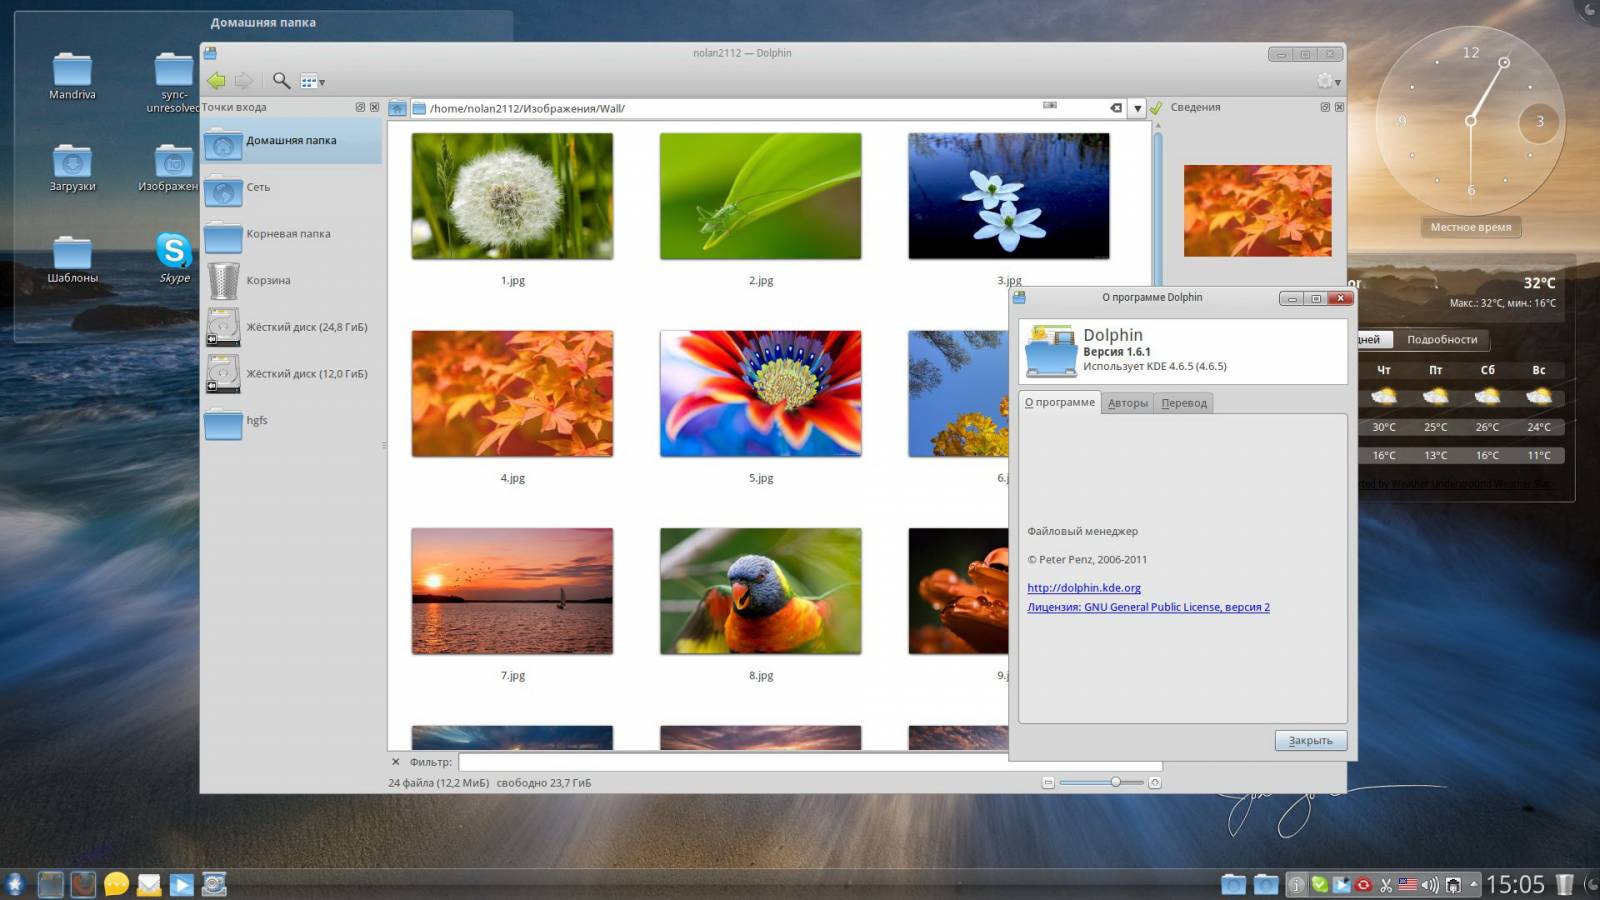Select the sunset thumbnail 7.jpg

pos(512,591)
